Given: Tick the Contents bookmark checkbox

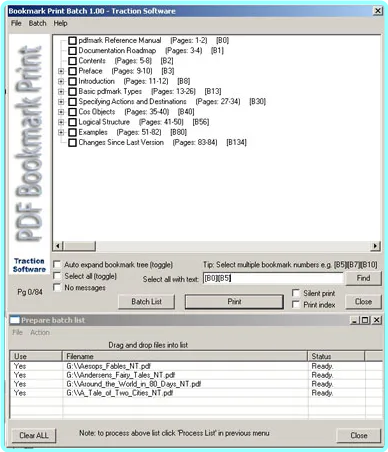Looking at the screenshot, I should tap(72, 61).
